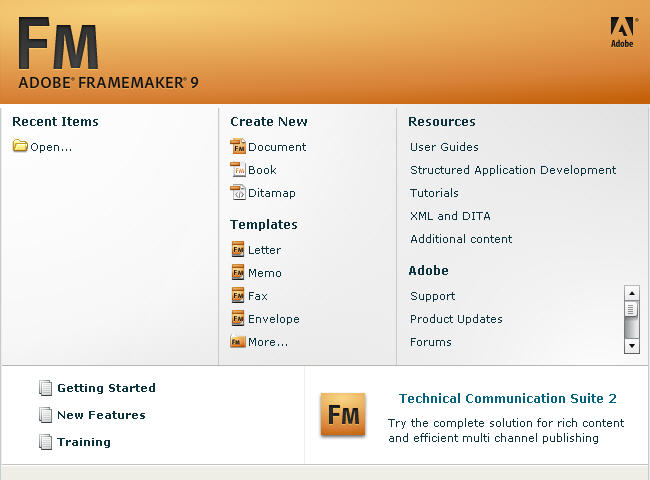Click the Ditamap XML icon
Screen dimensions: 650x480
tap(238, 192)
